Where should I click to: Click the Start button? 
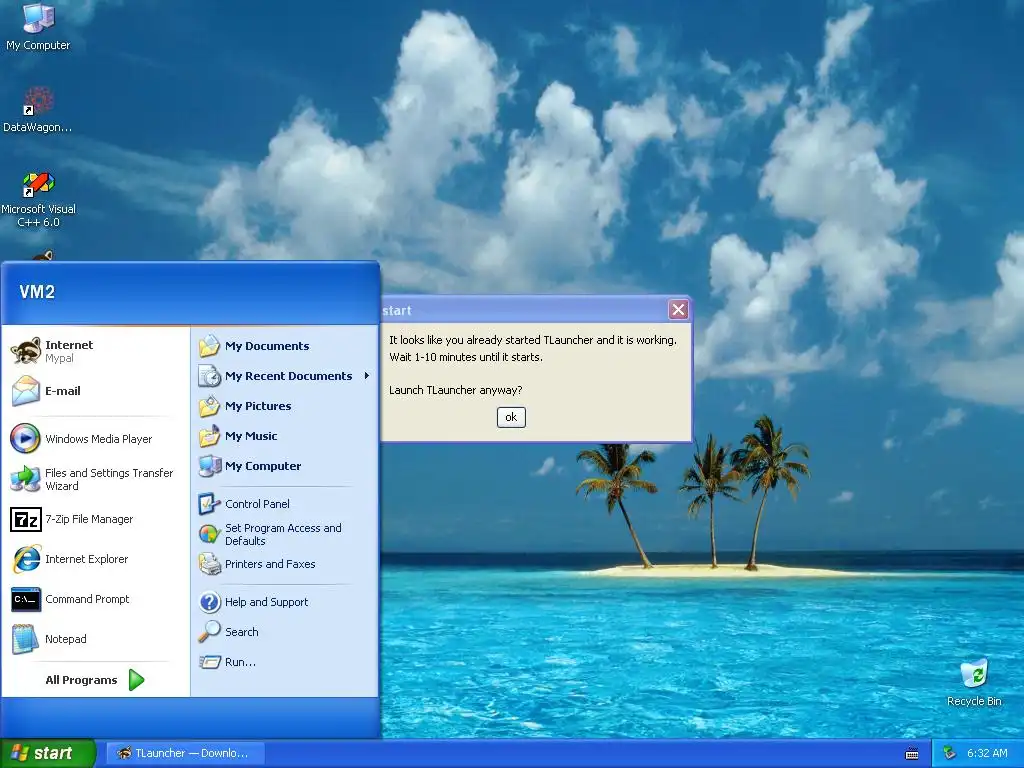tap(48, 753)
